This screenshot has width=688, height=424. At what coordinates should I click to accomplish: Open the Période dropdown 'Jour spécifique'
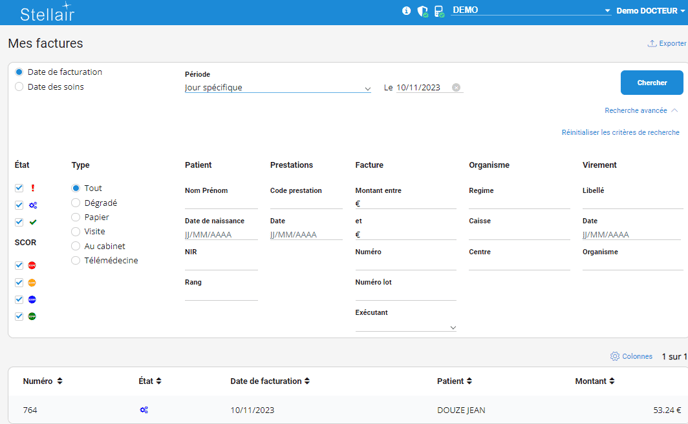(278, 88)
